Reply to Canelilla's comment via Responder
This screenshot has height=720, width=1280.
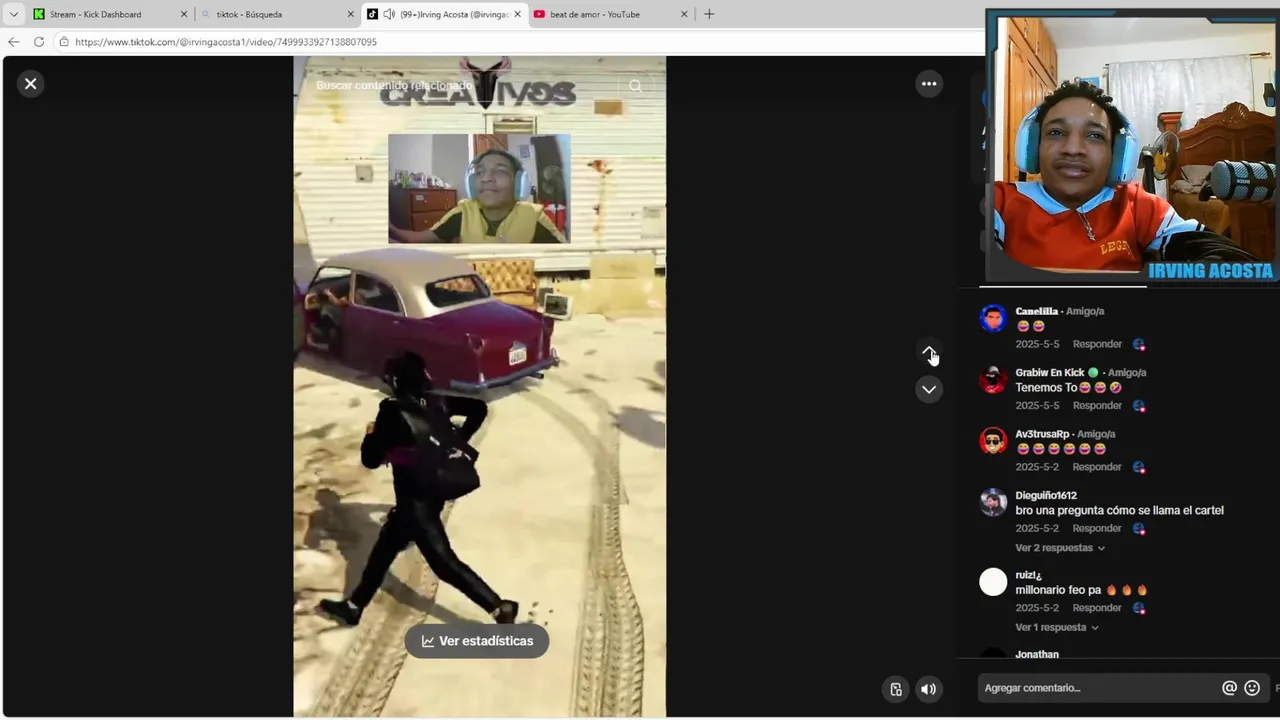coord(1097,344)
